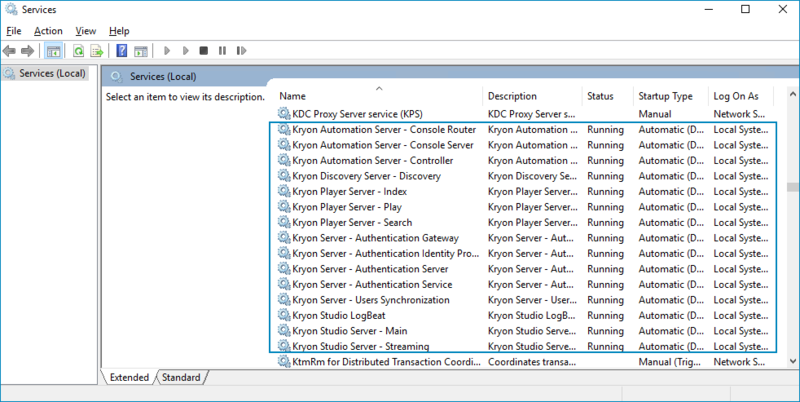Click gear icon of Kryon Discovery Server row
The image size is (800, 402).
click(284, 175)
